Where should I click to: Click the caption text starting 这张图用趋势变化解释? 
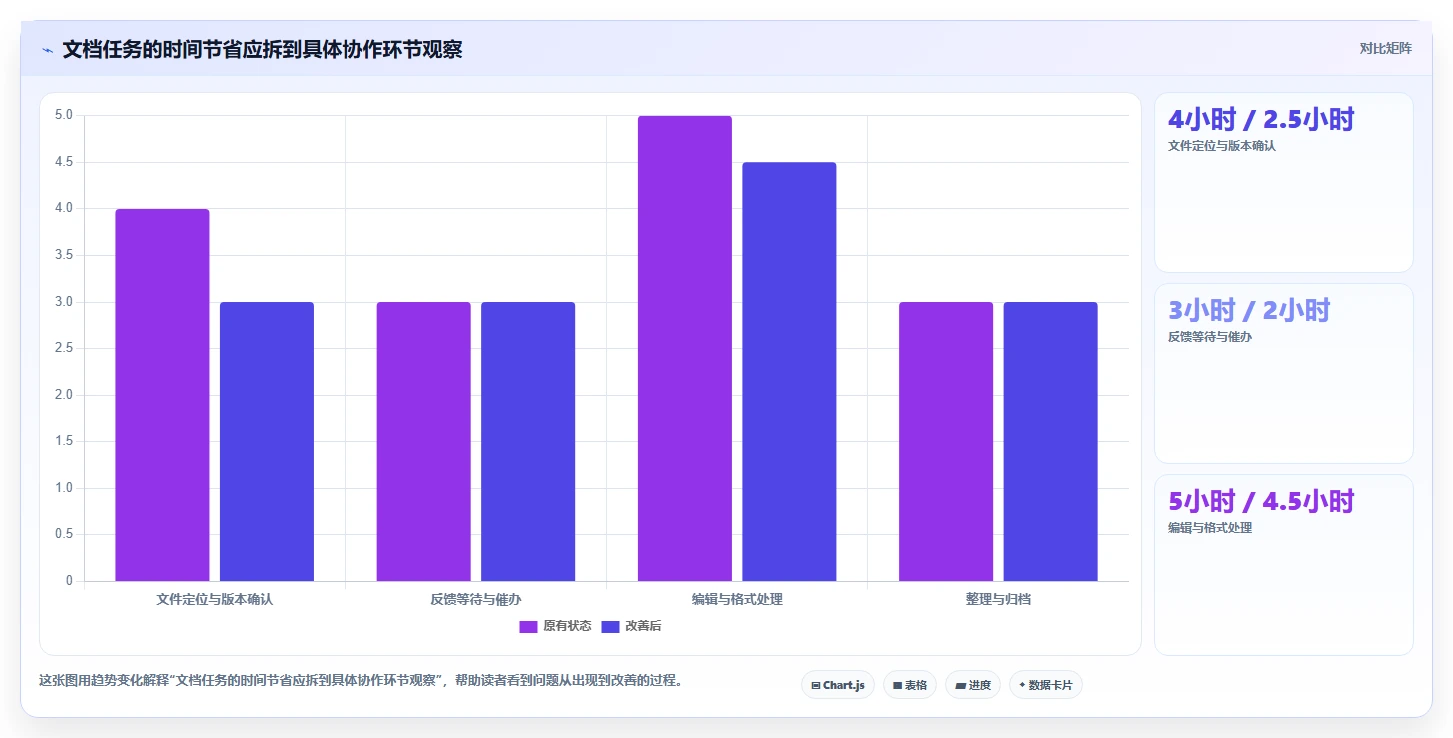coord(361,681)
